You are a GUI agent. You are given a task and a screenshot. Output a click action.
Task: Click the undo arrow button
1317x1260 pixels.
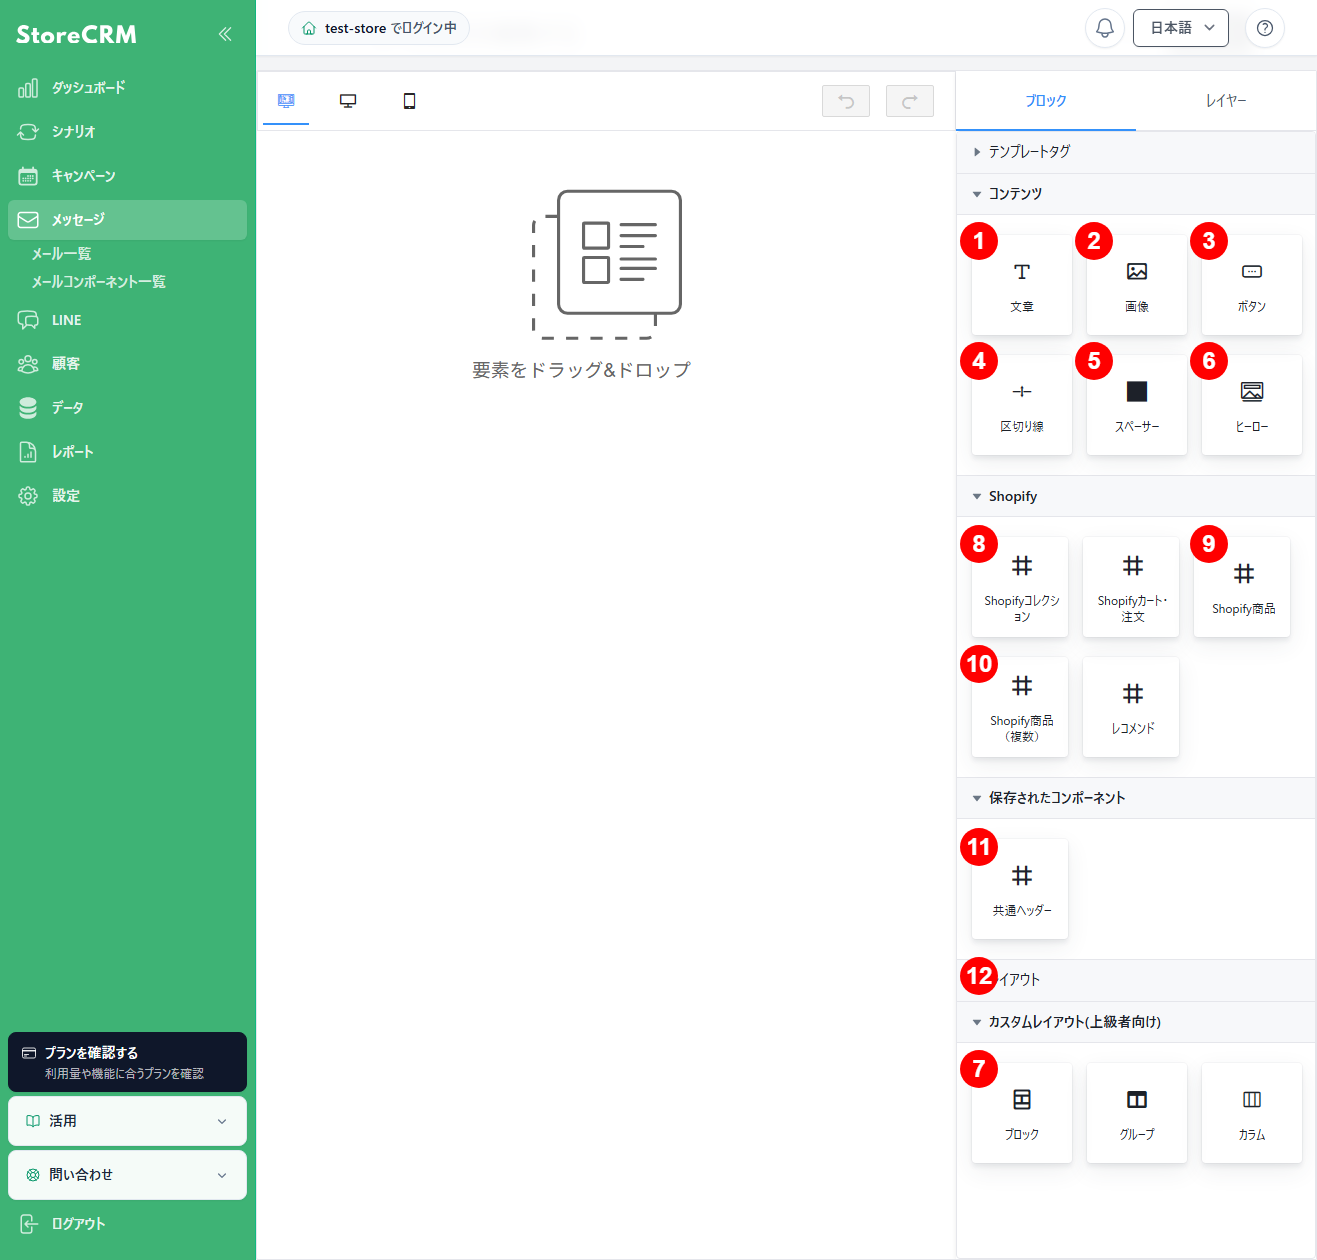click(846, 101)
